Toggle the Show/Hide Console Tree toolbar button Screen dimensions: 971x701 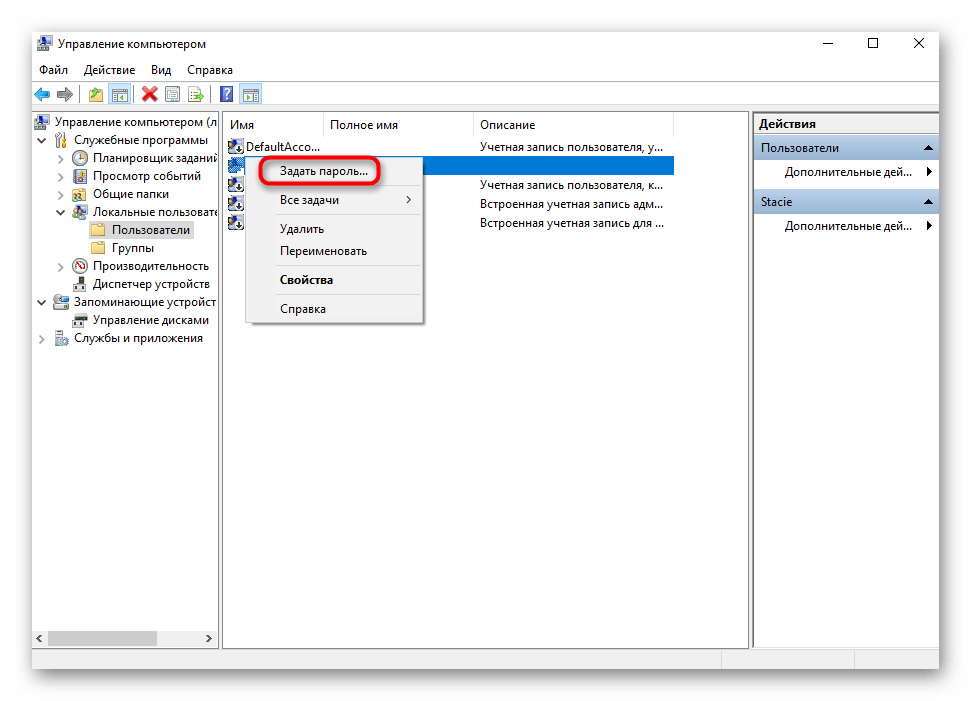click(119, 95)
